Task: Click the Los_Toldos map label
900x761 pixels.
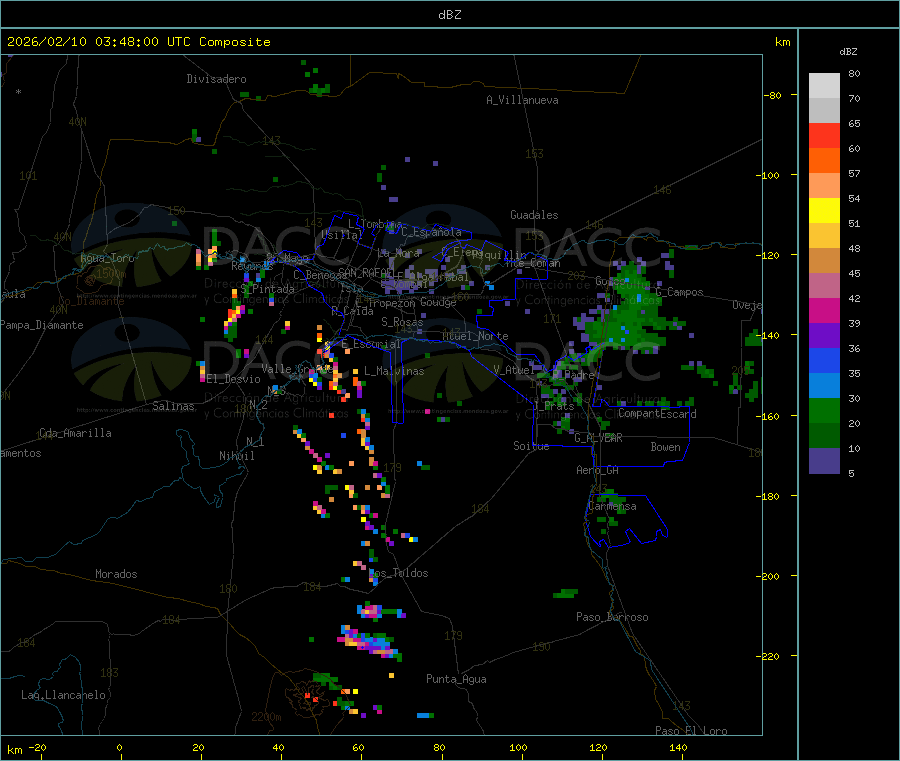Action: (x=398, y=573)
